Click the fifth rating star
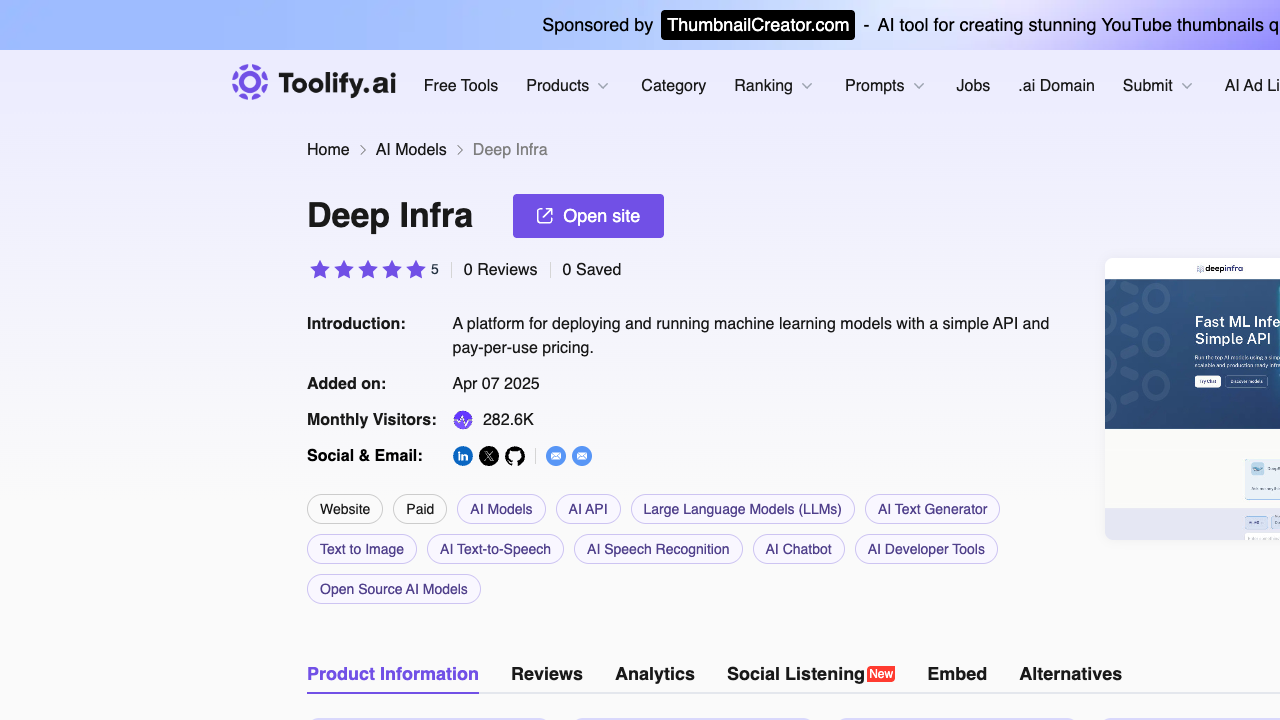 (x=416, y=269)
